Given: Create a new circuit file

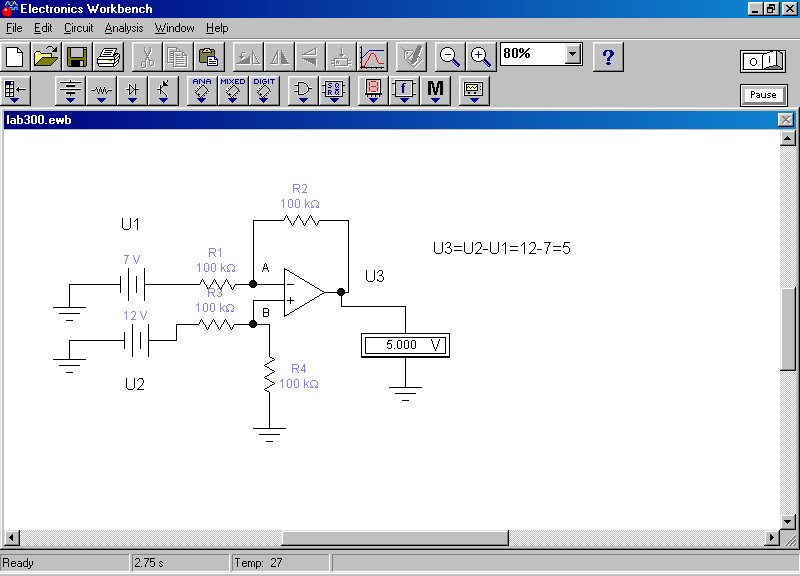Looking at the screenshot, I should pyautogui.click(x=15, y=57).
